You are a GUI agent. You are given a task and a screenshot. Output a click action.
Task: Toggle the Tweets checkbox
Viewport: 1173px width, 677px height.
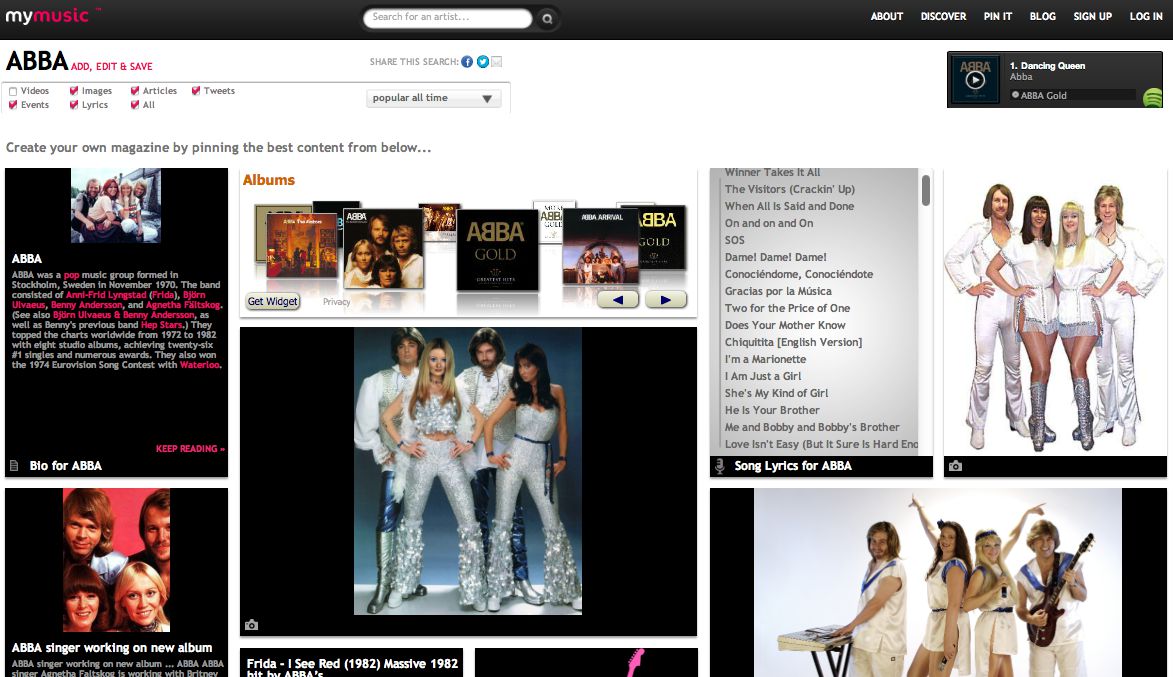(x=195, y=91)
